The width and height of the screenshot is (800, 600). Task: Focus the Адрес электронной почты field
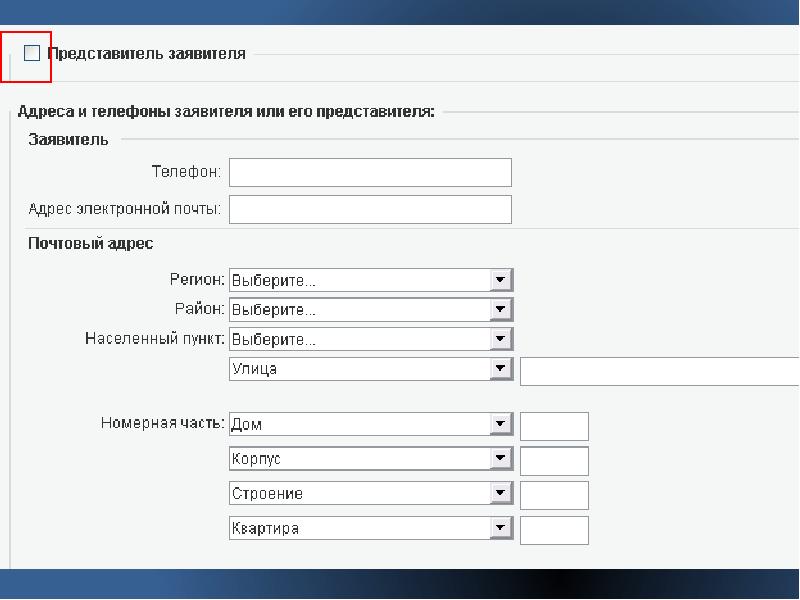click(370, 209)
